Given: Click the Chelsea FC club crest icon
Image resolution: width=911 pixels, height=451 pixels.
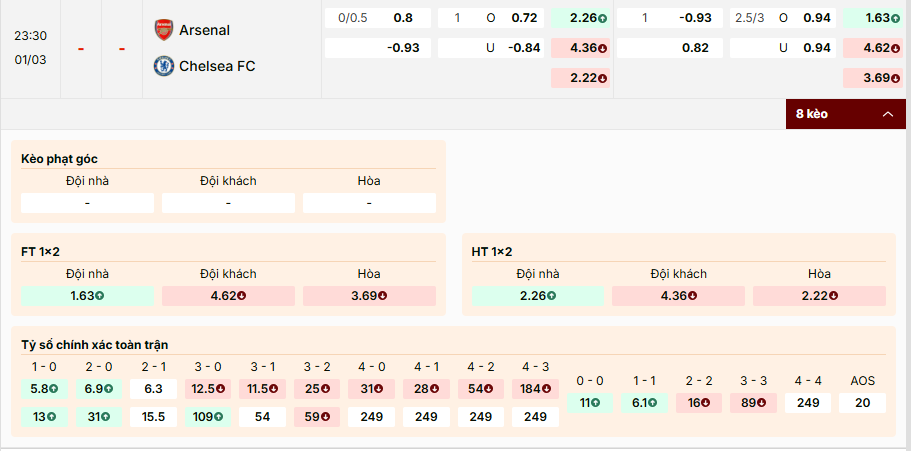Looking at the screenshot, I should [x=163, y=66].
